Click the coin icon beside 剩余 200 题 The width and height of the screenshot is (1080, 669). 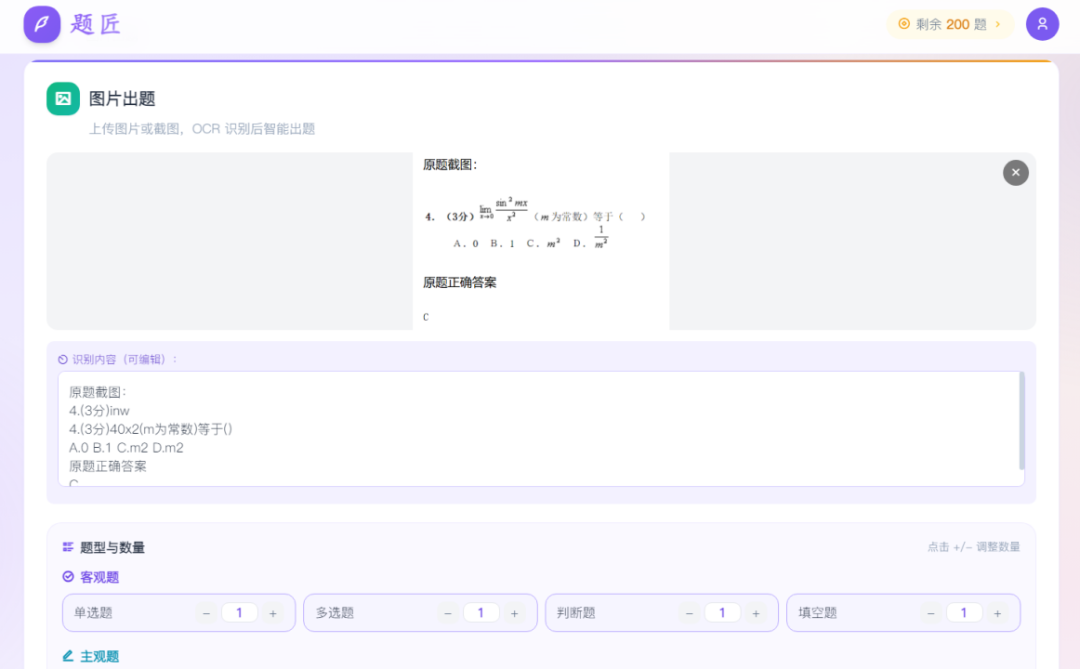[x=904, y=24]
